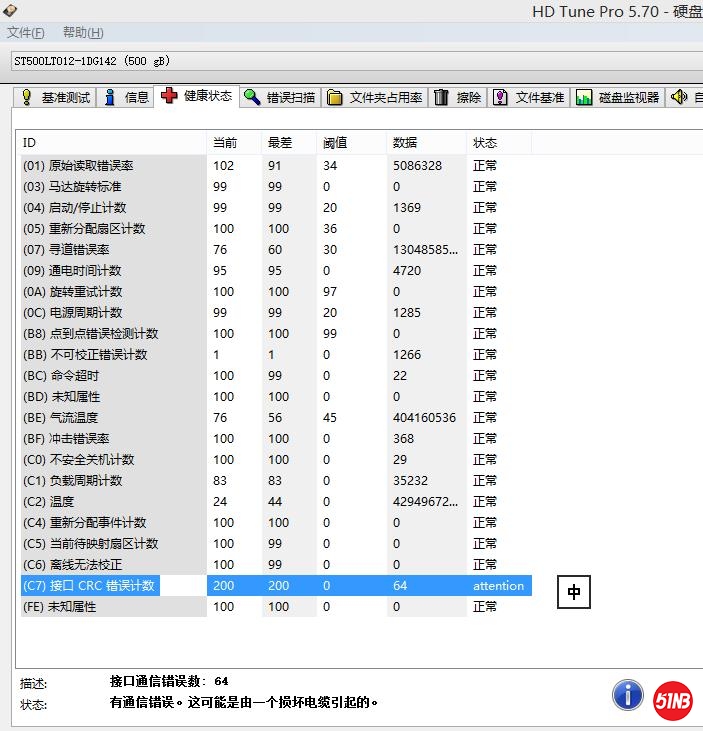Click the blue info icon at the bottom
Viewport: 703px width, 731px height.
(x=627, y=694)
